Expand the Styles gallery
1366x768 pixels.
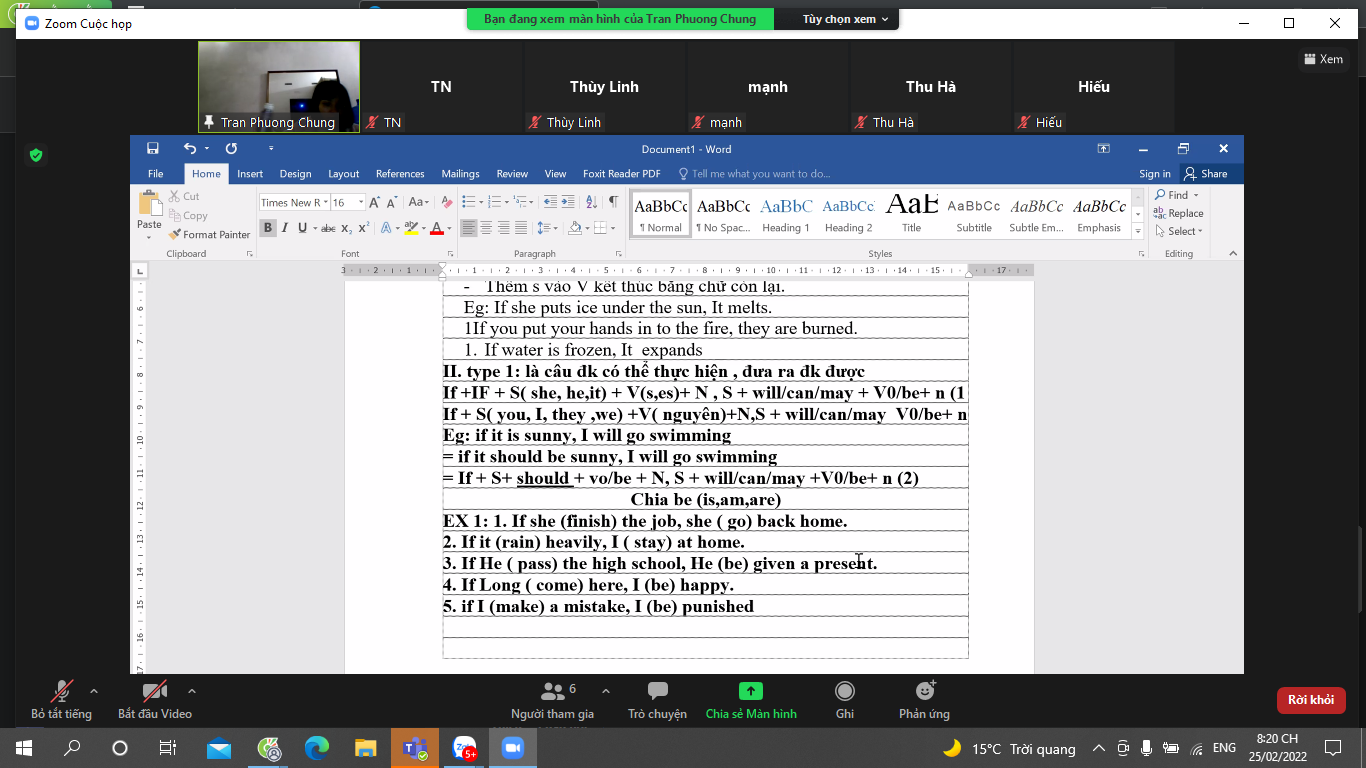coord(1137,231)
